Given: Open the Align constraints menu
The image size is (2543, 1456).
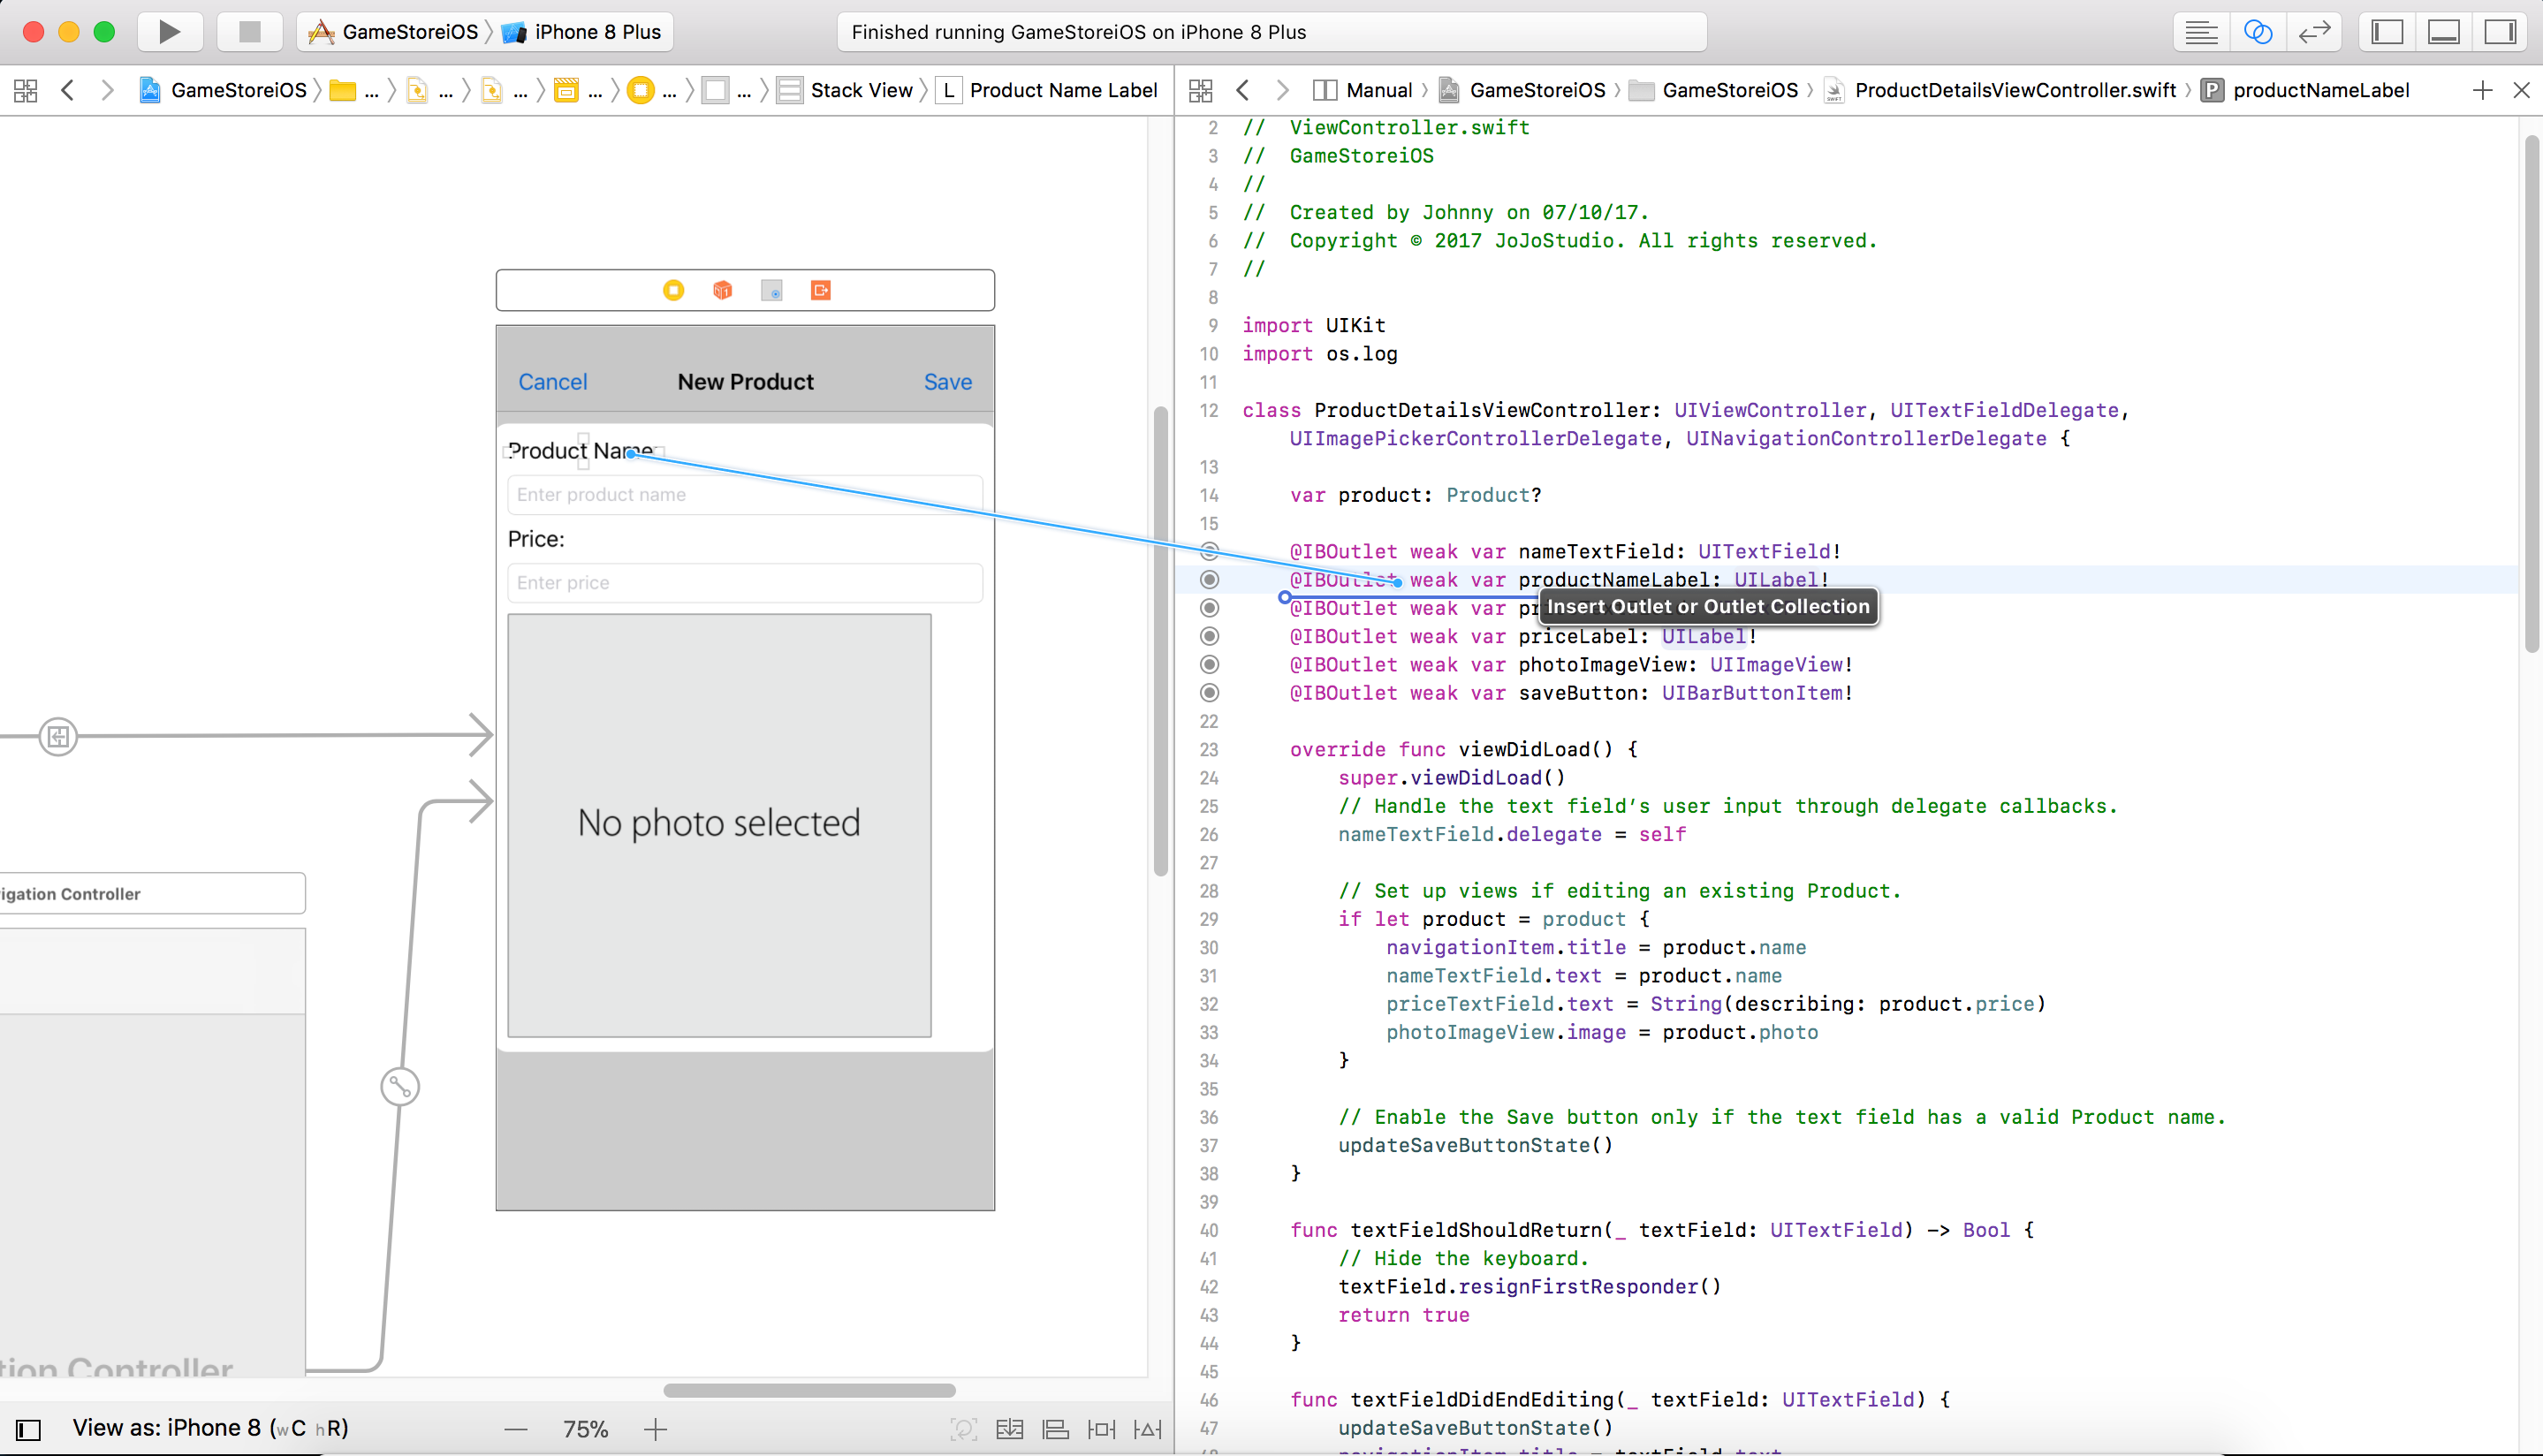Looking at the screenshot, I should click(1056, 1430).
